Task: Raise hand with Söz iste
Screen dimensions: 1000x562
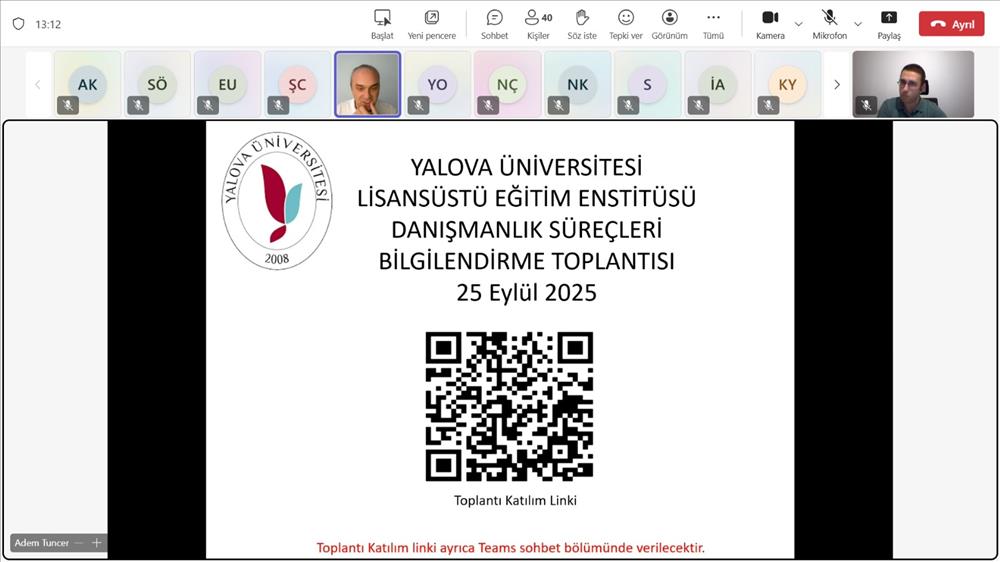Action: [x=582, y=23]
